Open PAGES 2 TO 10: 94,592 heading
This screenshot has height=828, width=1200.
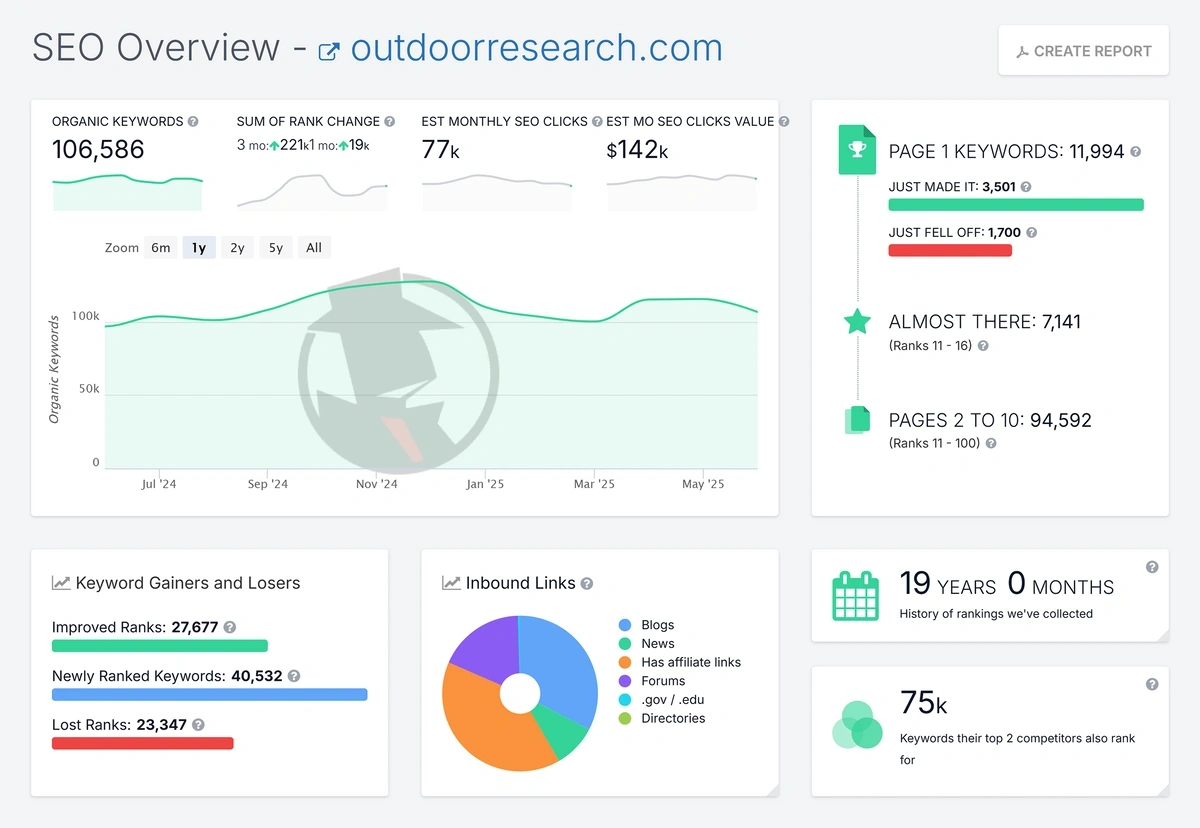(x=990, y=421)
